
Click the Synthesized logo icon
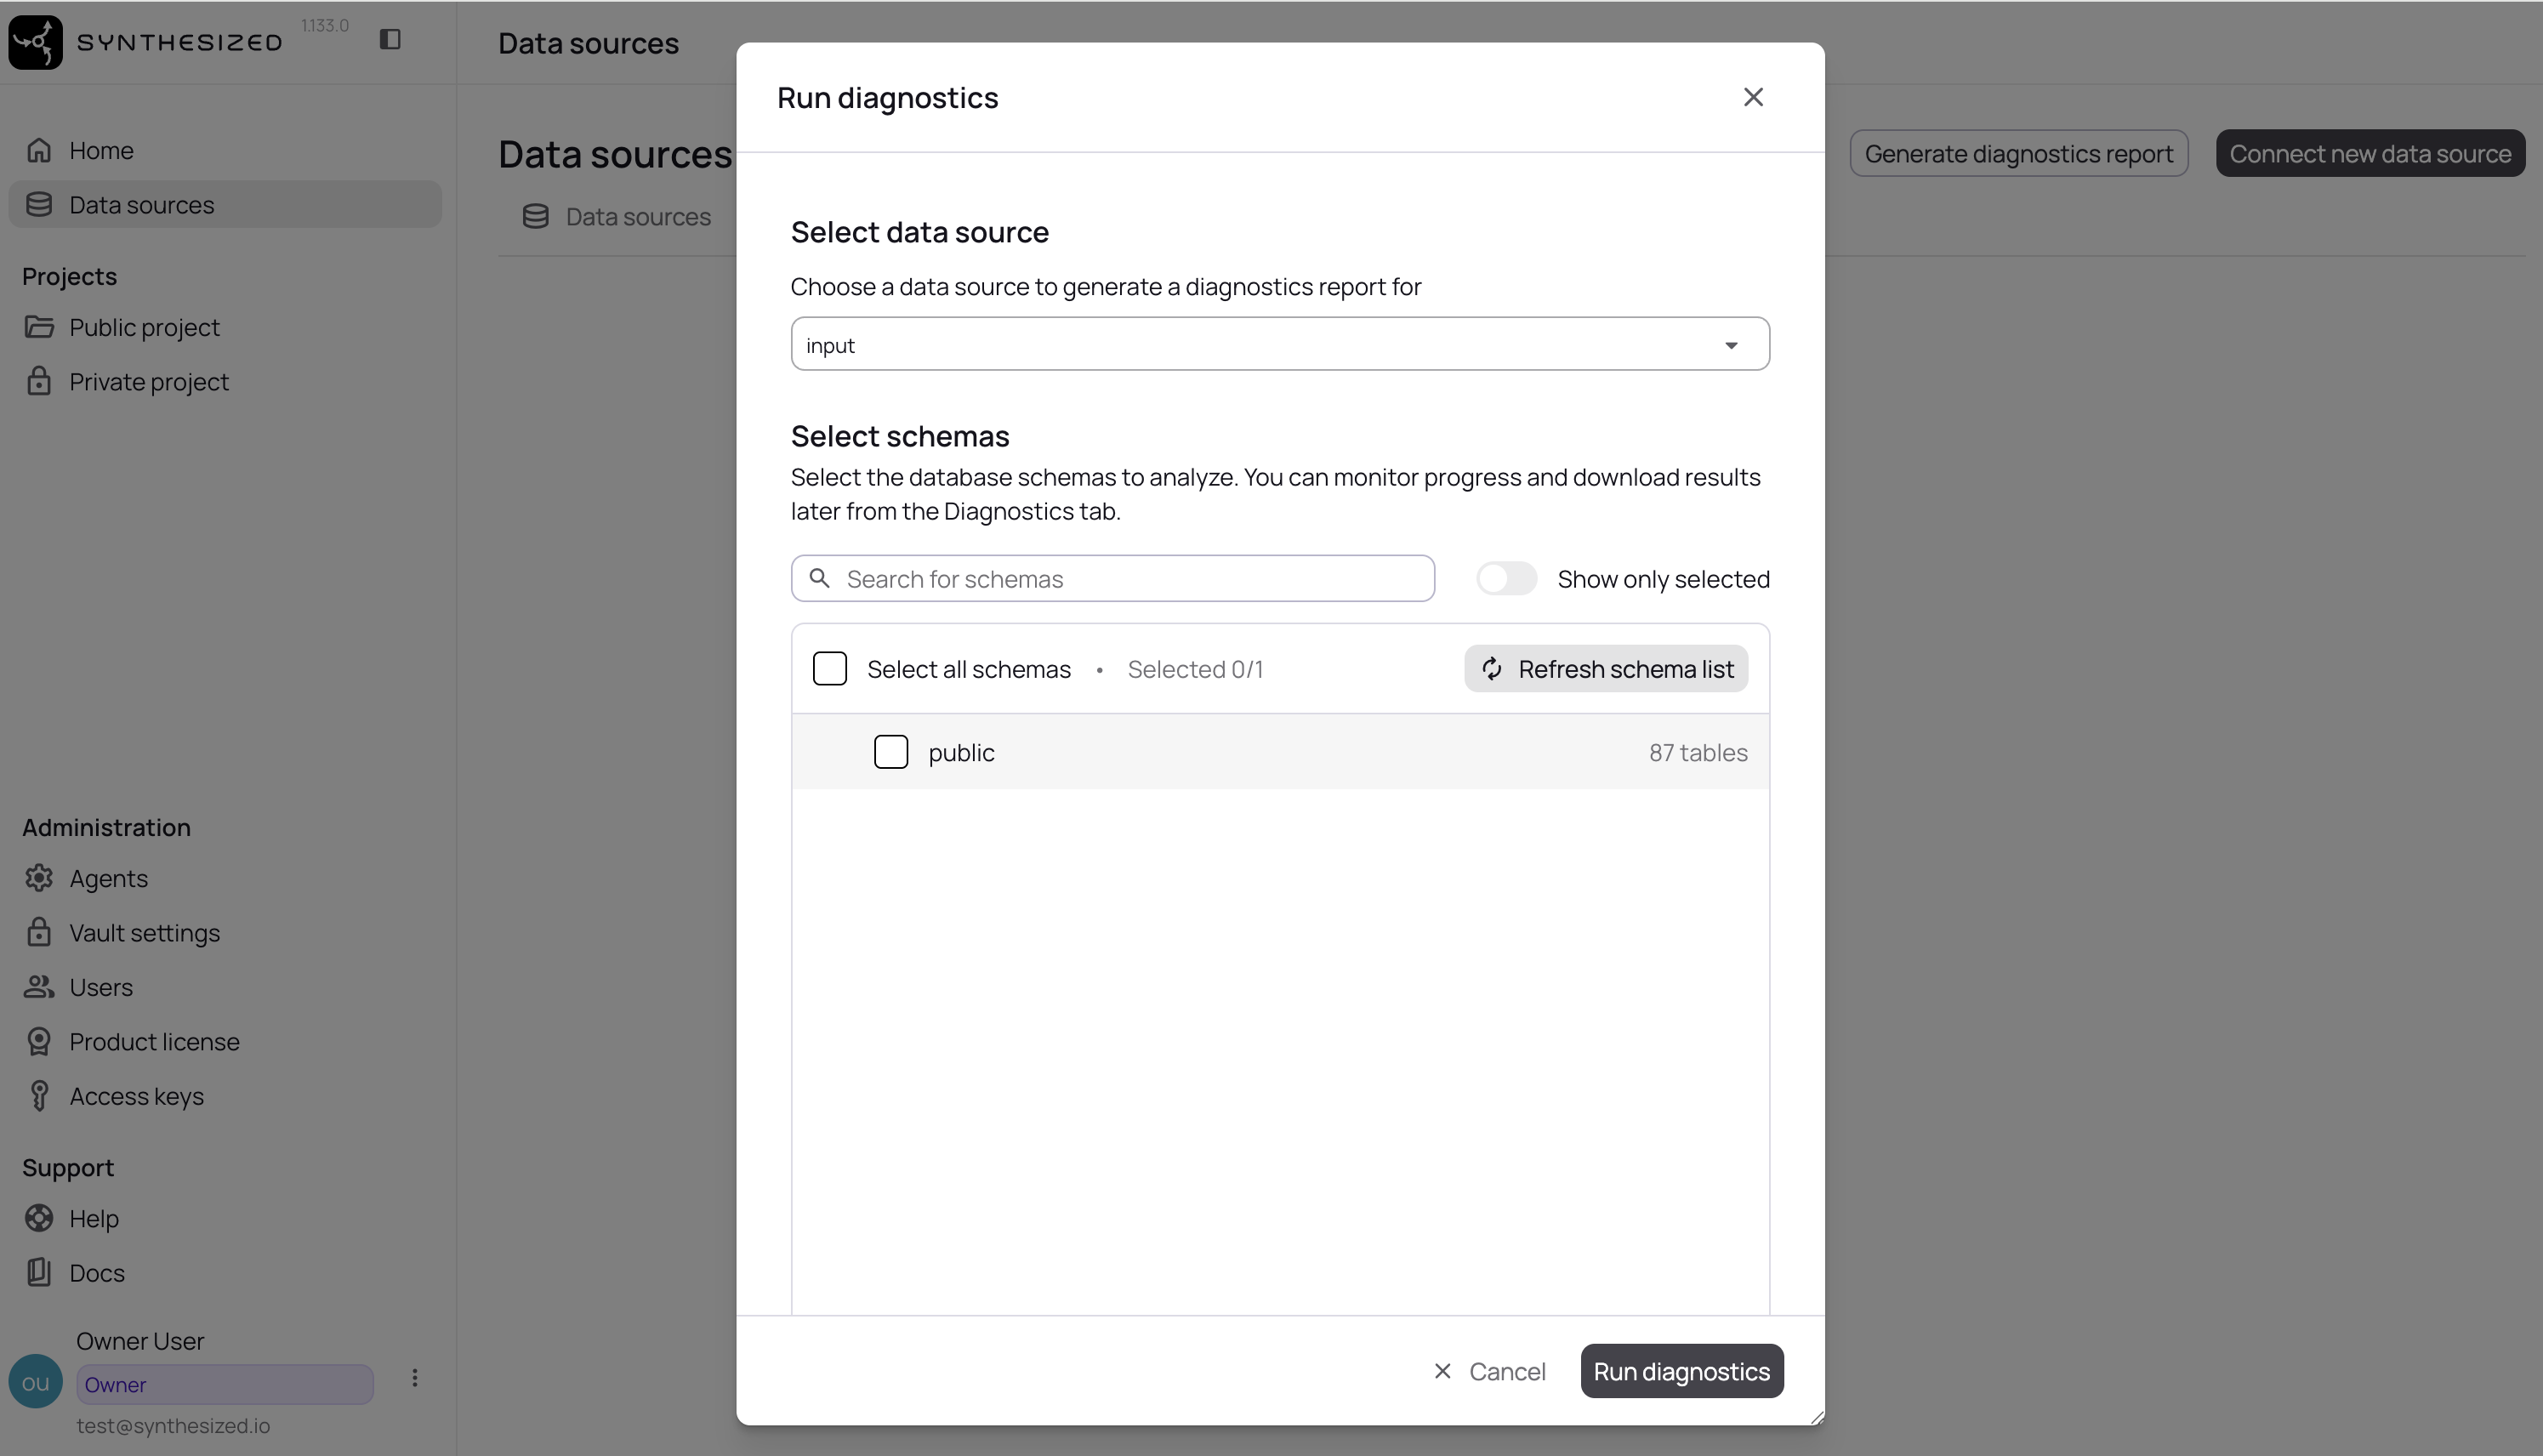pos(34,41)
